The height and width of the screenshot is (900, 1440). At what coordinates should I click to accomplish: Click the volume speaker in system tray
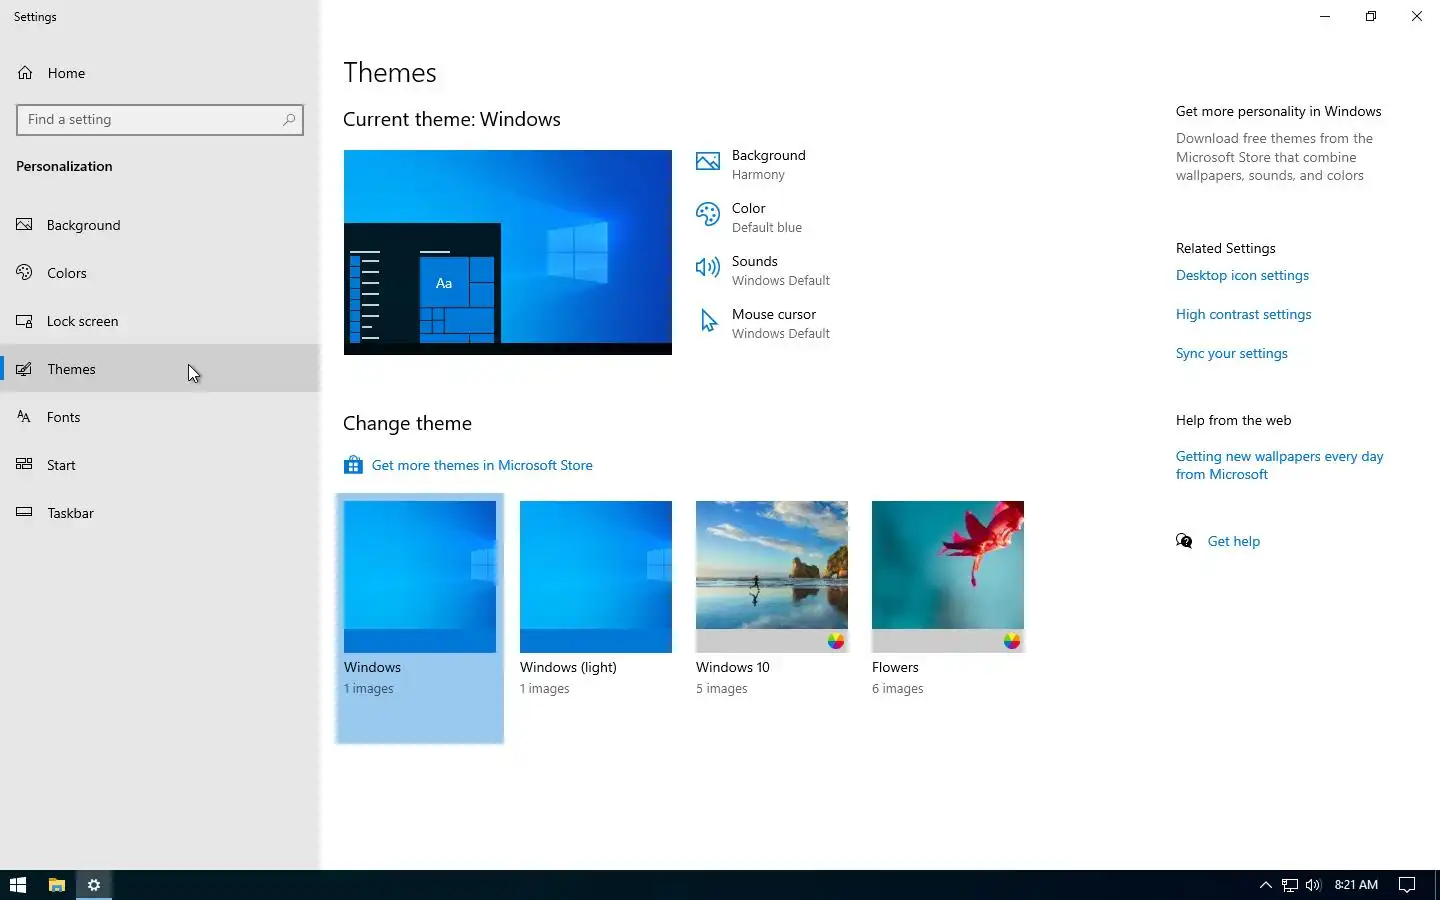click(1313, 885)
